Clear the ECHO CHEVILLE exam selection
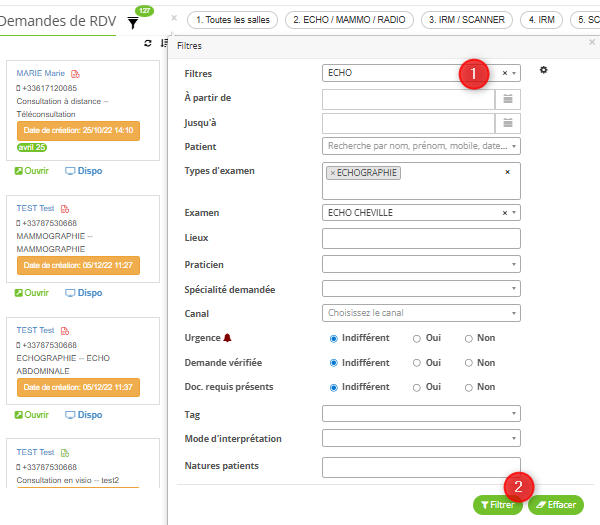The image size is (600, 525). click(505, 213)
